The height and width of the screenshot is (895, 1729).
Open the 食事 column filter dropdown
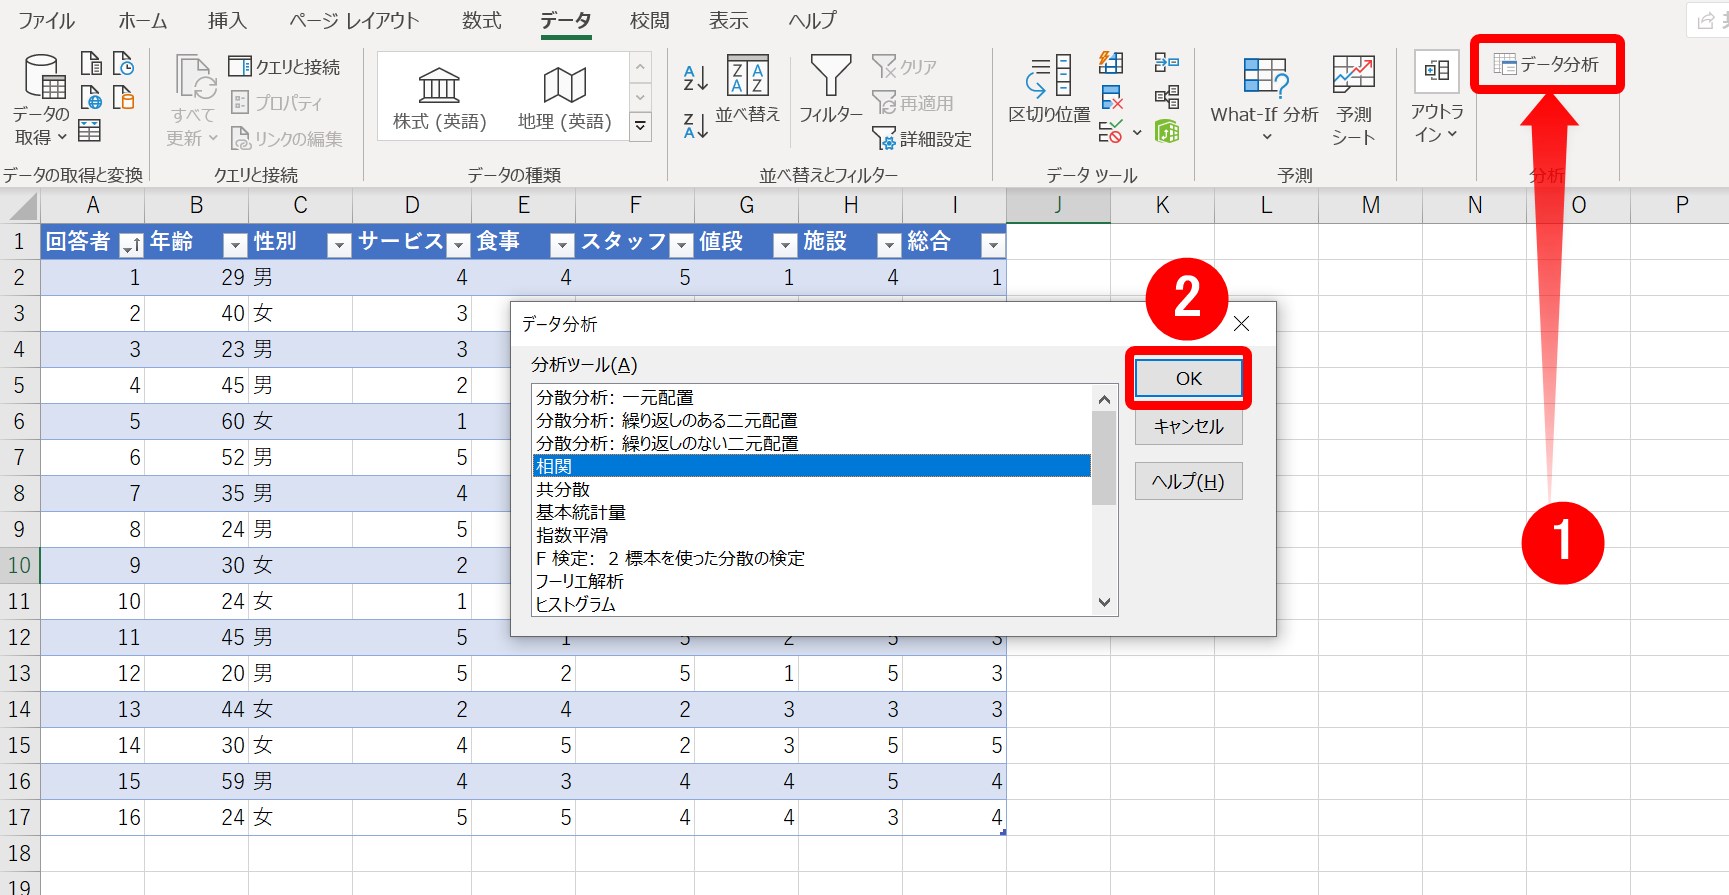(562, 245)
